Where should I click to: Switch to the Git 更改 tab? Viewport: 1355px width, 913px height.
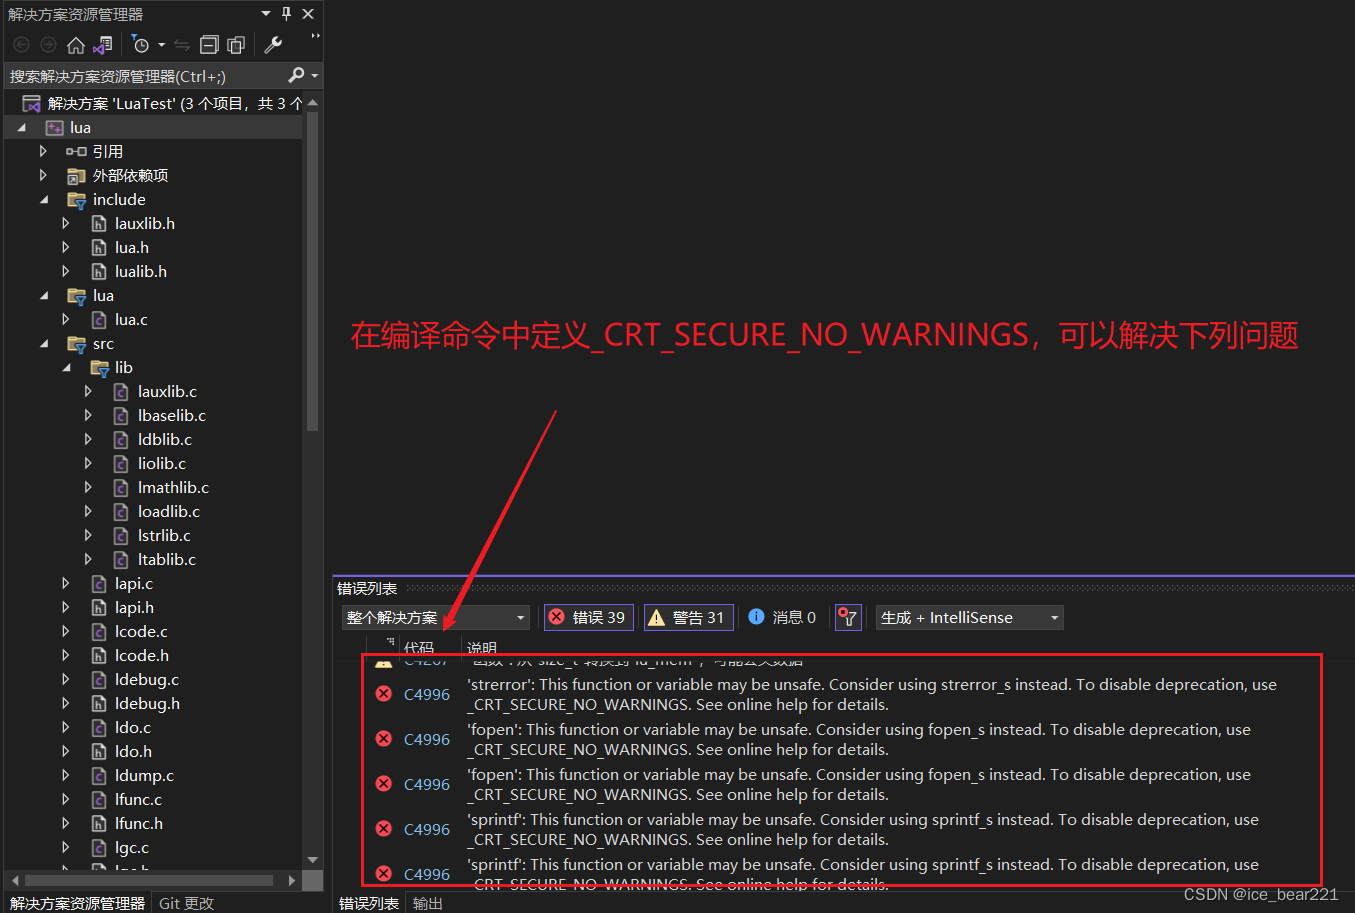[x=185, y=902]
